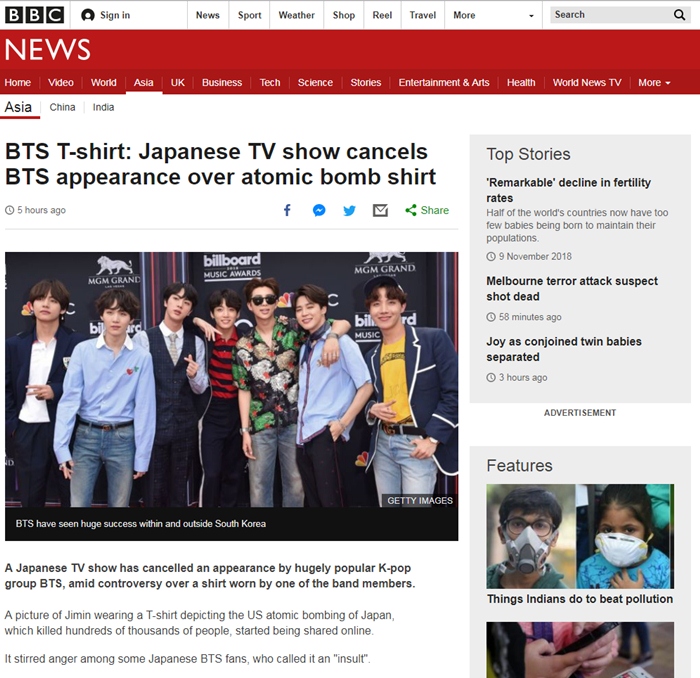Open Joy as conjoined twin babies story
Viewport: 700px width, 678px height.
pyautogui.click(x=564, y=348)
